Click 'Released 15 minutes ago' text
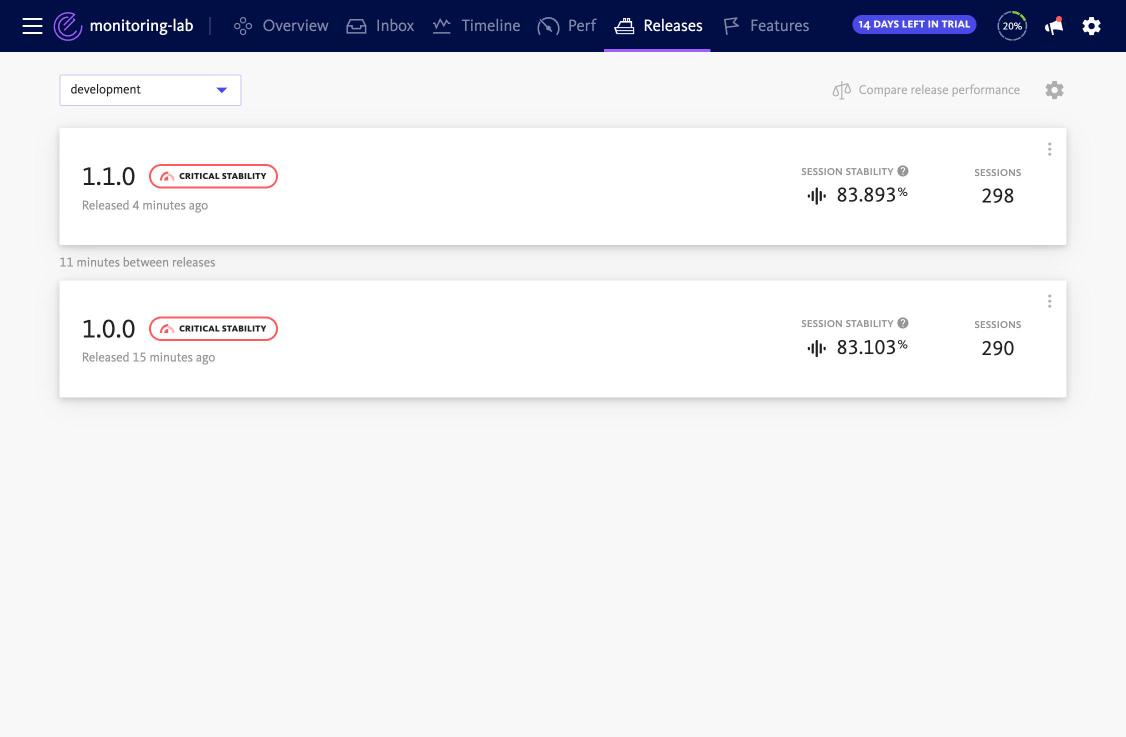Image resolution: width=1126 pixels, height=737 pixels. [x=149, y=358]
